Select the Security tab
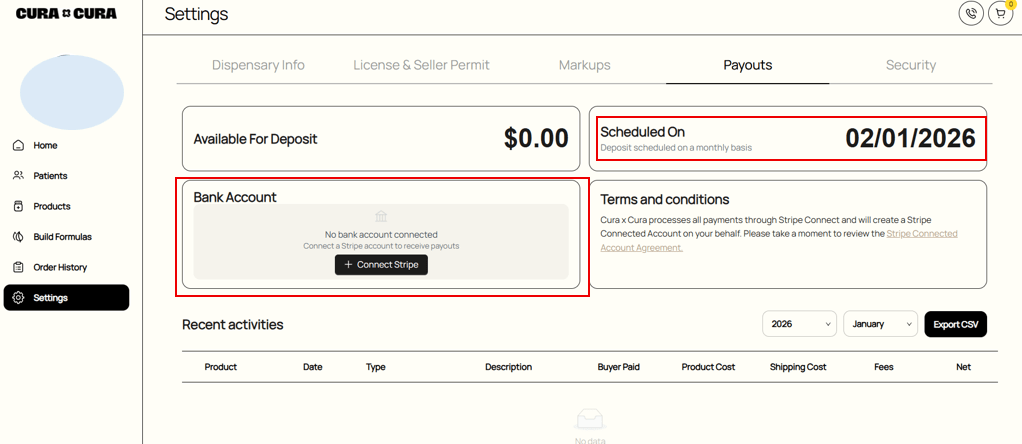1022x444 pixels. click(910, 65)
